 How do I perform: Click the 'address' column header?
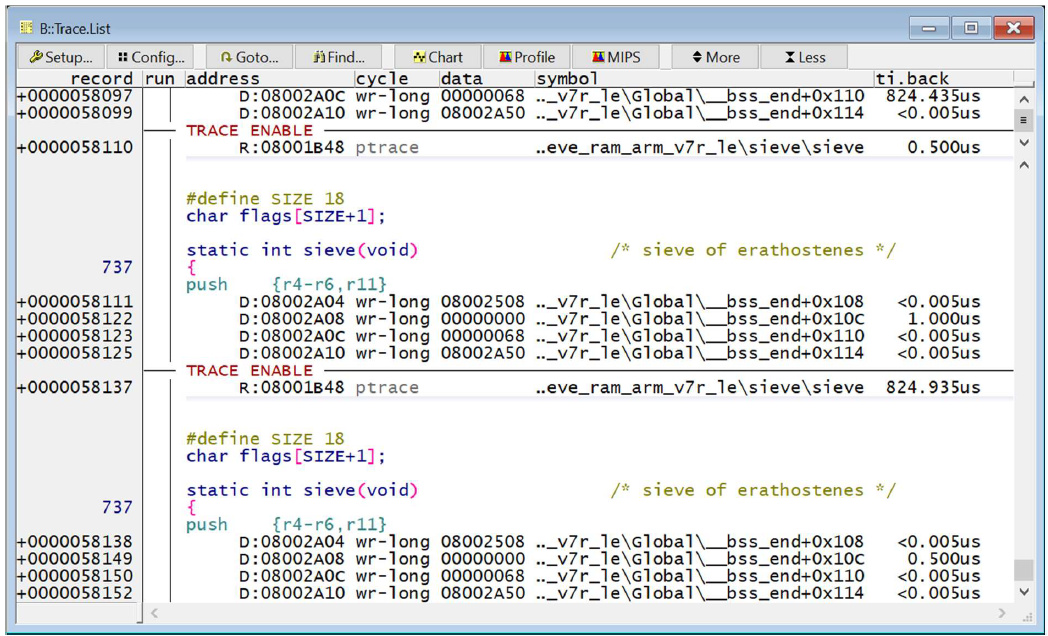(223, 78)
